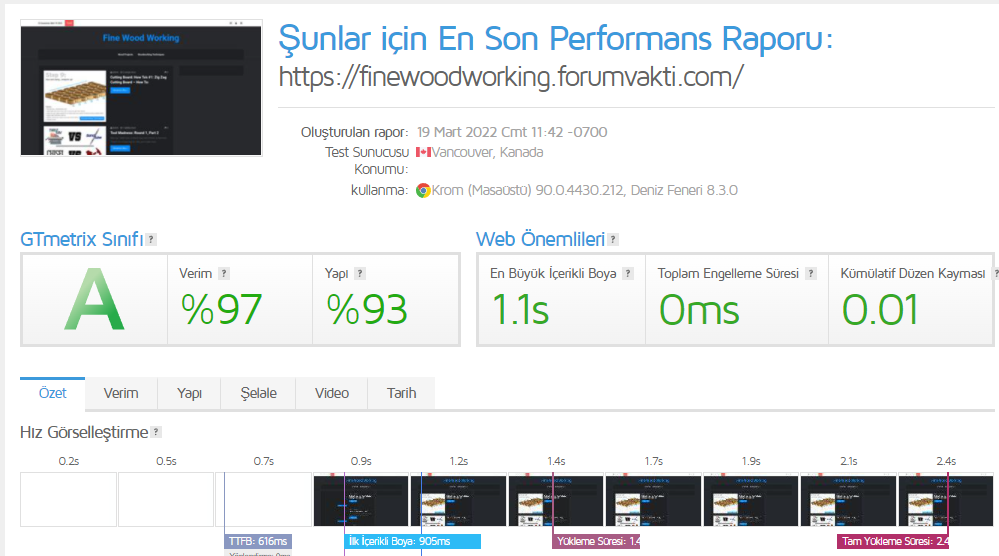
Task: Click the 0.2s filmstrip frame
Action: (x=68, y=499)
